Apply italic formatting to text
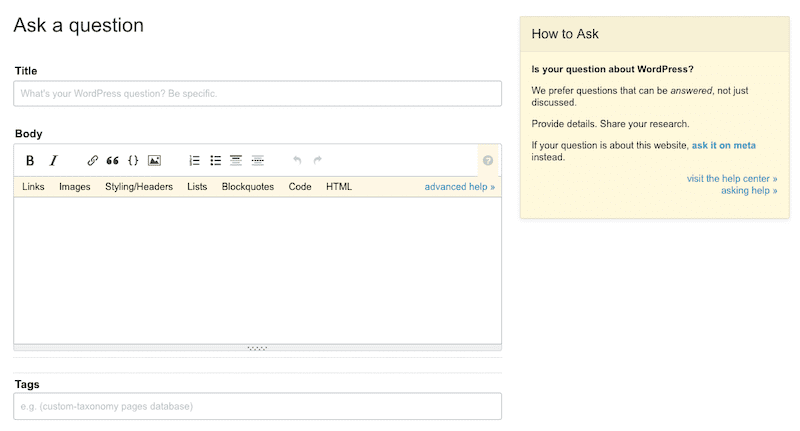Image resolution: width=800 pixels, height=431 pixels. tap(54, 160)
